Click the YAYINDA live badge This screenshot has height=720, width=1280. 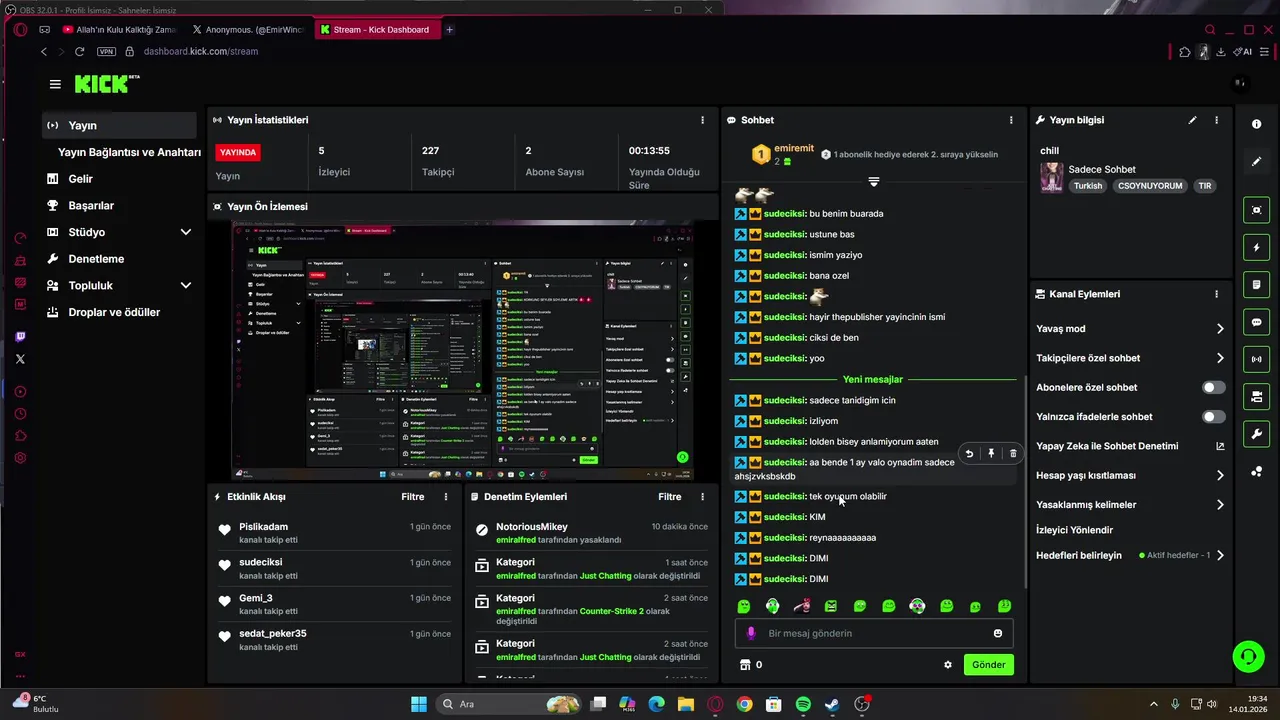point(238,153)
